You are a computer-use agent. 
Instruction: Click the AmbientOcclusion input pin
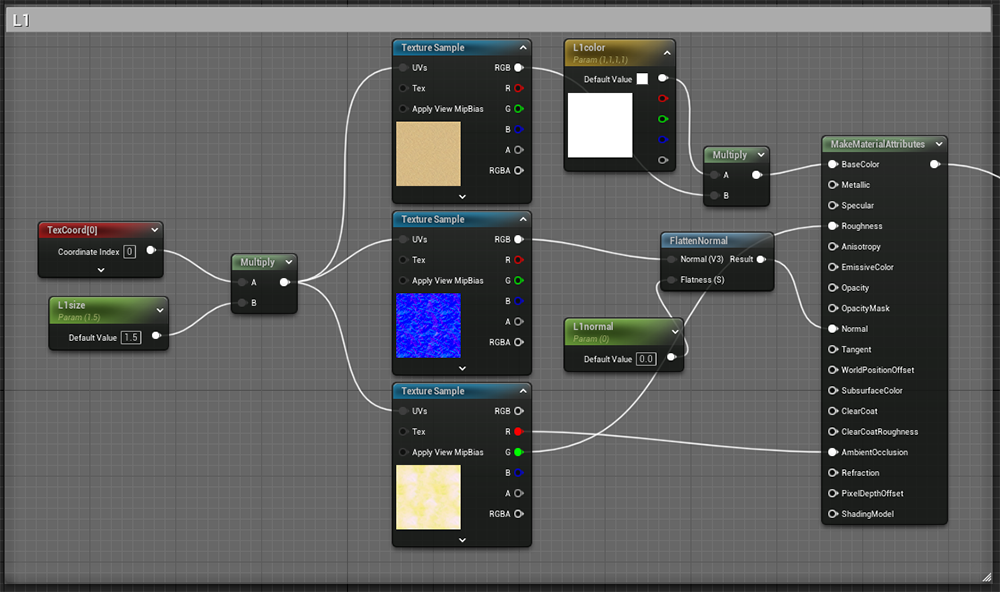[x=833, y=452]
